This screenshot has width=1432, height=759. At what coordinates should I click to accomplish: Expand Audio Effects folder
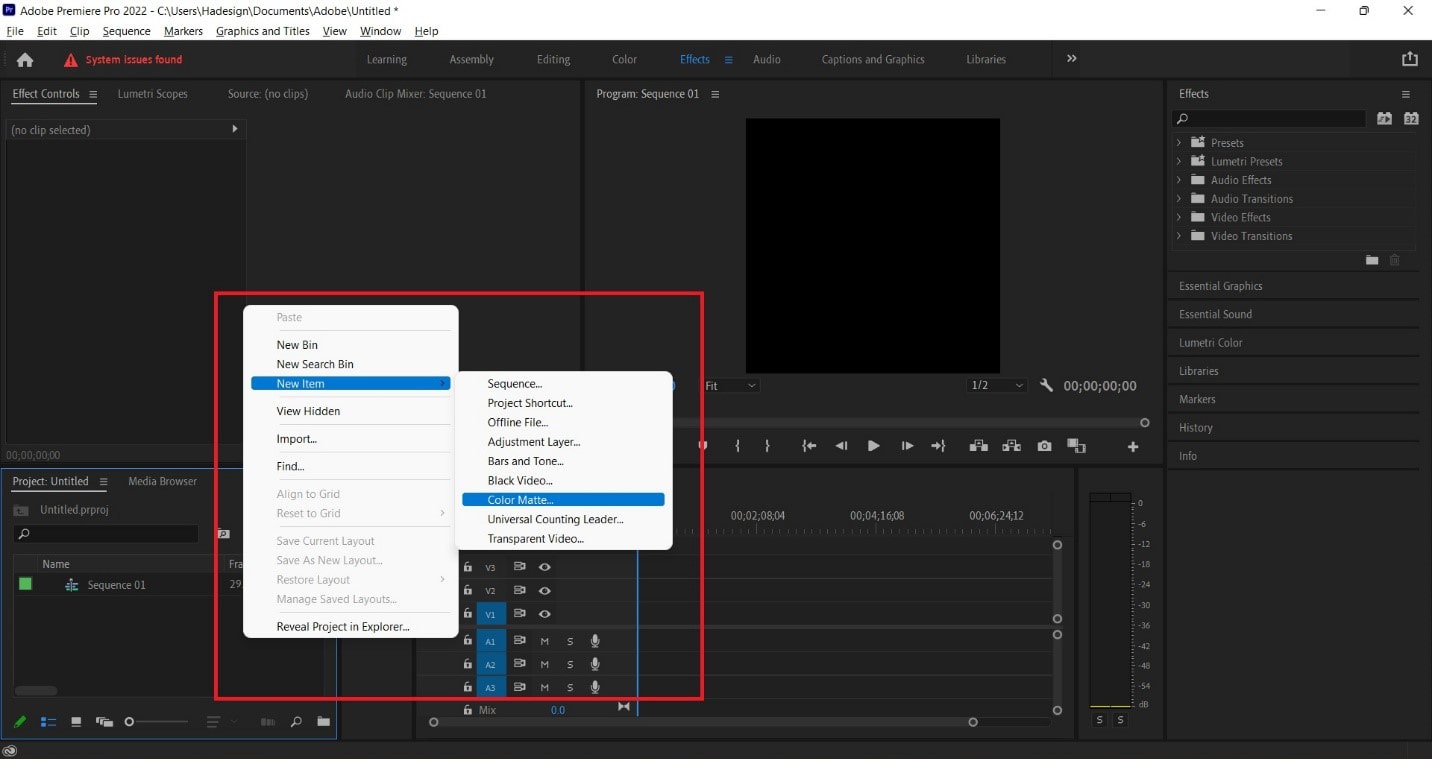(1179, 180)
